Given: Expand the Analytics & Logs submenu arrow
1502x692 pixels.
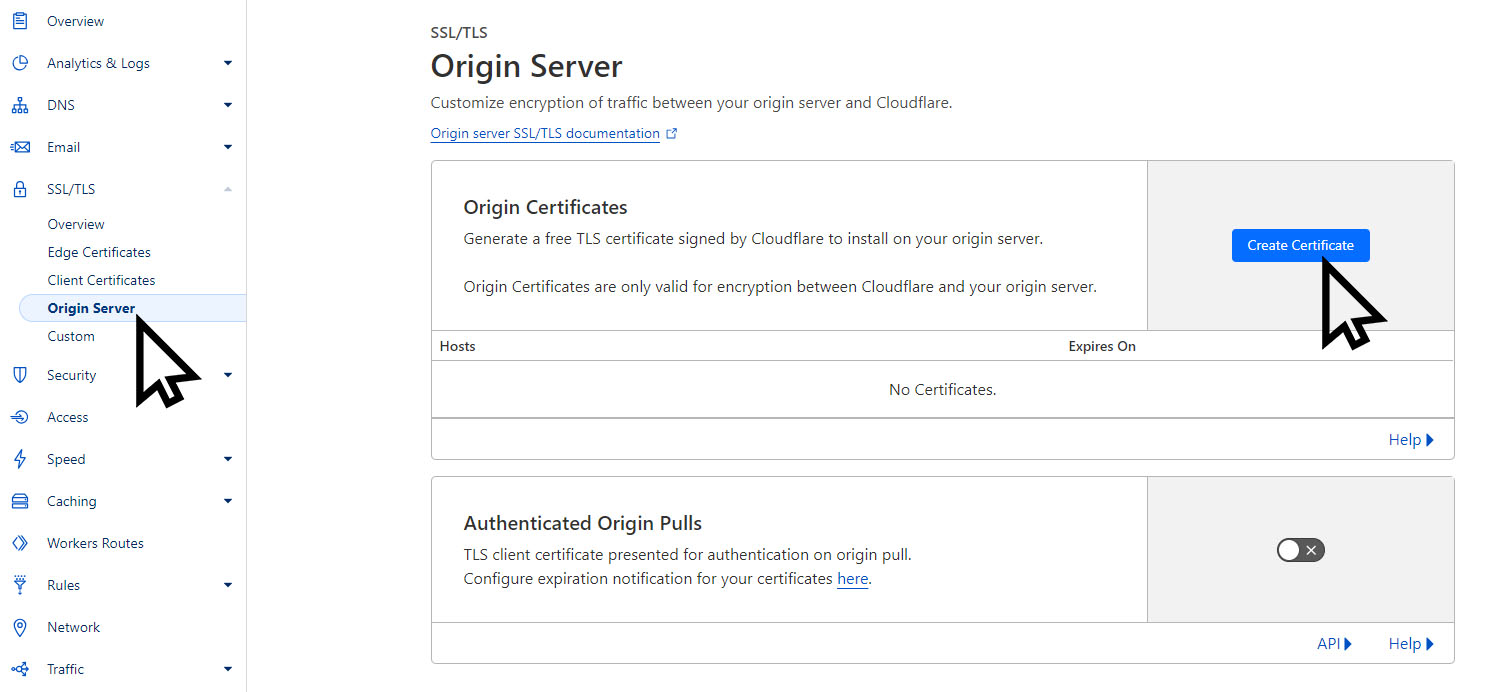Looking at the screenshot, I should (227, 63).
